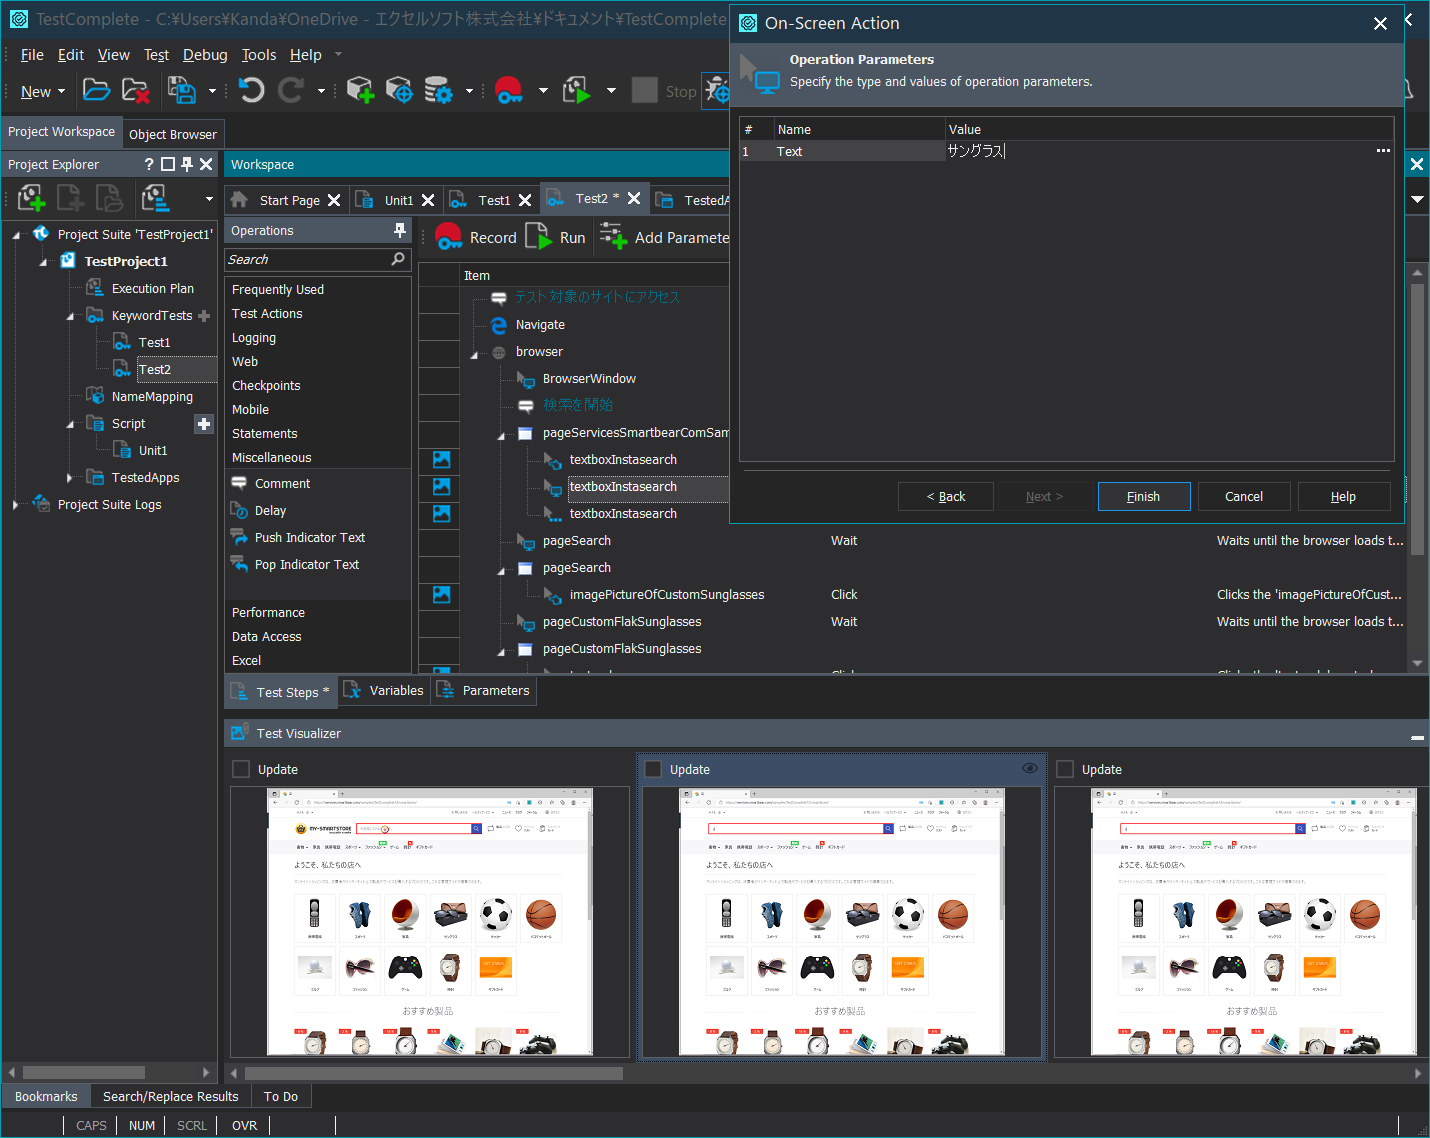Open the Debug menu
Viewport: 1430px width, 1138px height.
205,55
